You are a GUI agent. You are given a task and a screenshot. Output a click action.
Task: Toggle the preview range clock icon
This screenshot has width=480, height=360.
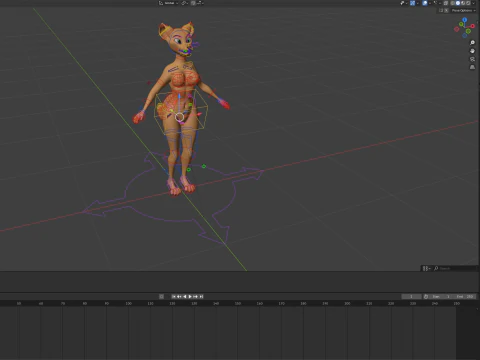[x=426, y=296]
